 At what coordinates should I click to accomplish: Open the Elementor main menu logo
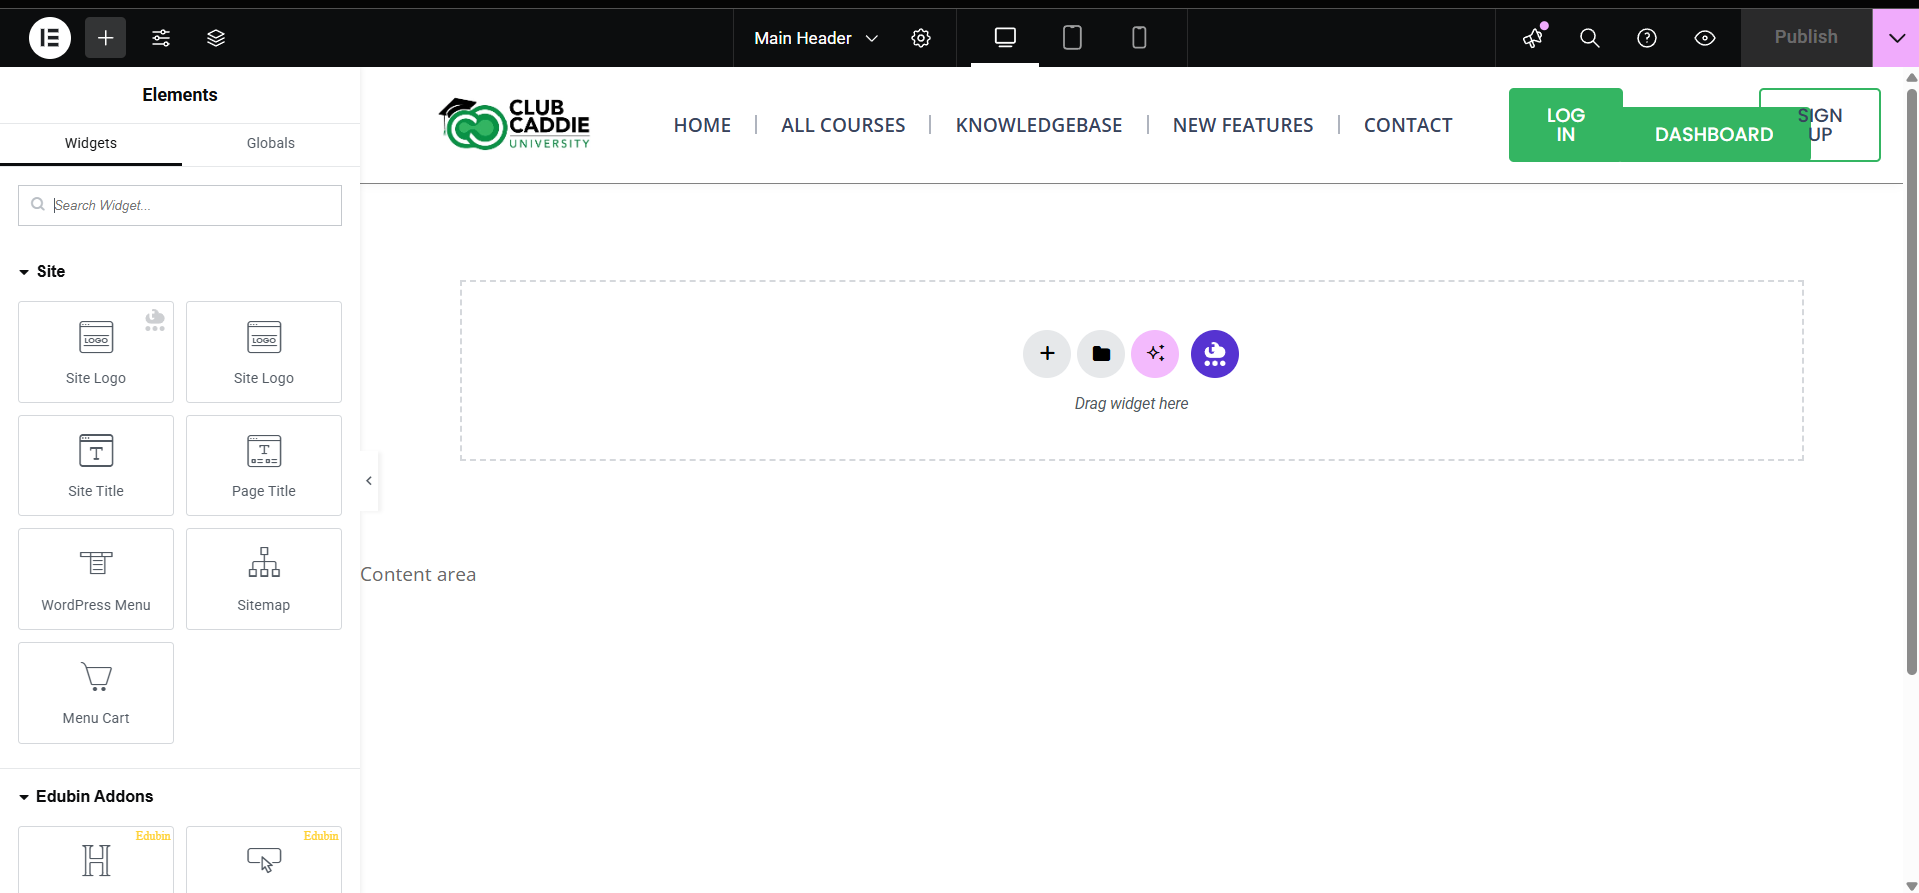(50, 38)
